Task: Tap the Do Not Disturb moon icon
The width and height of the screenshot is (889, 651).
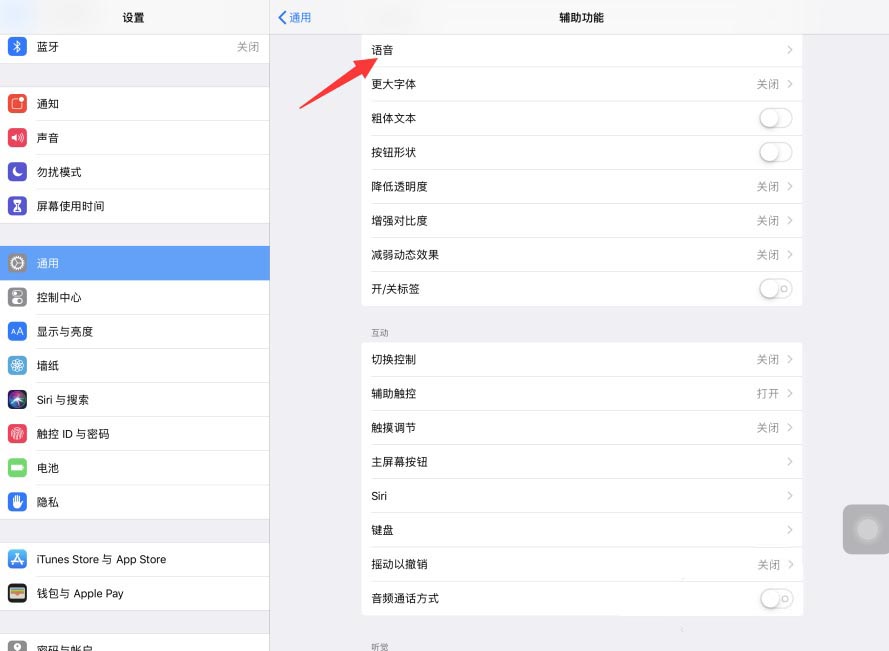Action: pyautogui.click(x=17, y=172)
